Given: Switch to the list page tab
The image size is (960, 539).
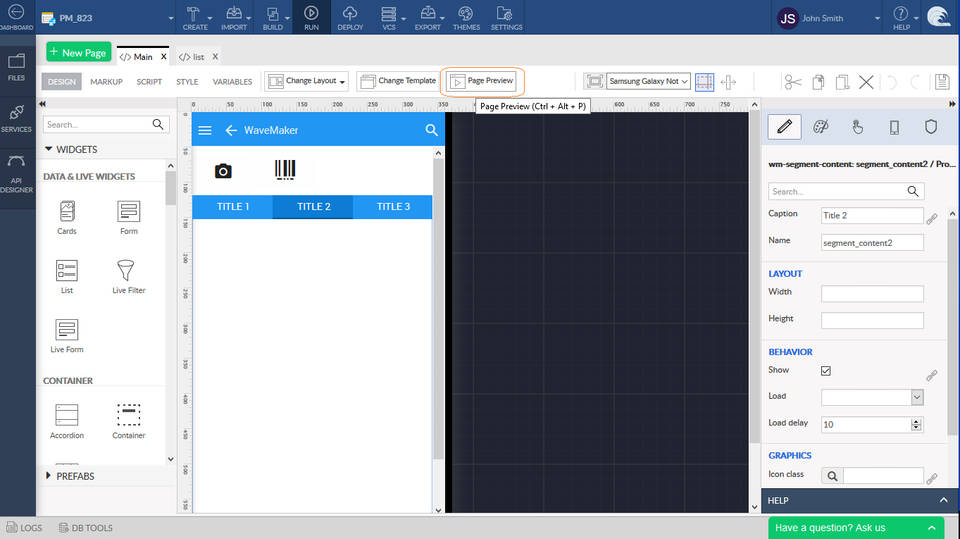Looking at the screenshot, I should point(197,57).
